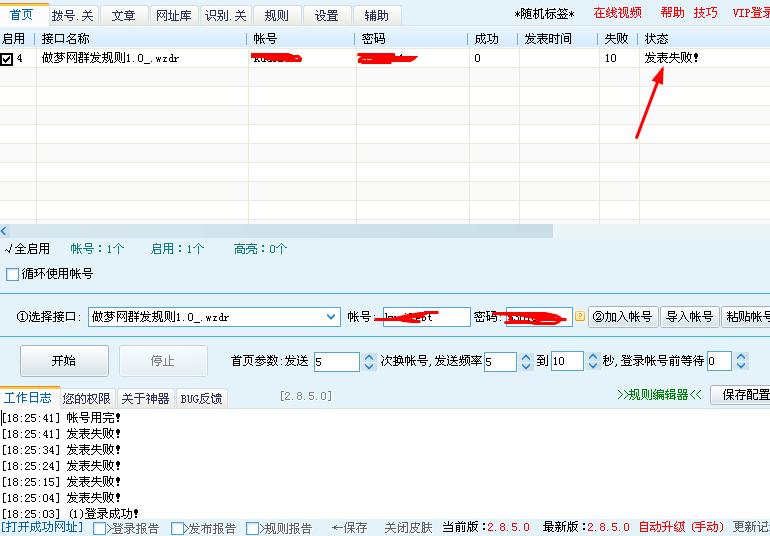Click the 帐号 input field
The height and width of the screenshot is (536, 770).
pyautogui.click(x=422, y=317)
